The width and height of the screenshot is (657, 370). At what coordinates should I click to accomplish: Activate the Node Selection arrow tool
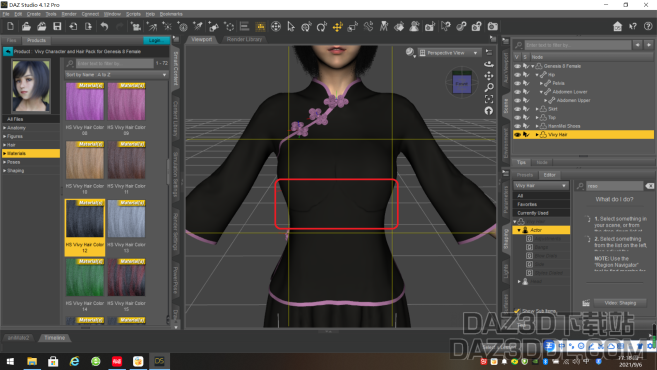[291, 27]
